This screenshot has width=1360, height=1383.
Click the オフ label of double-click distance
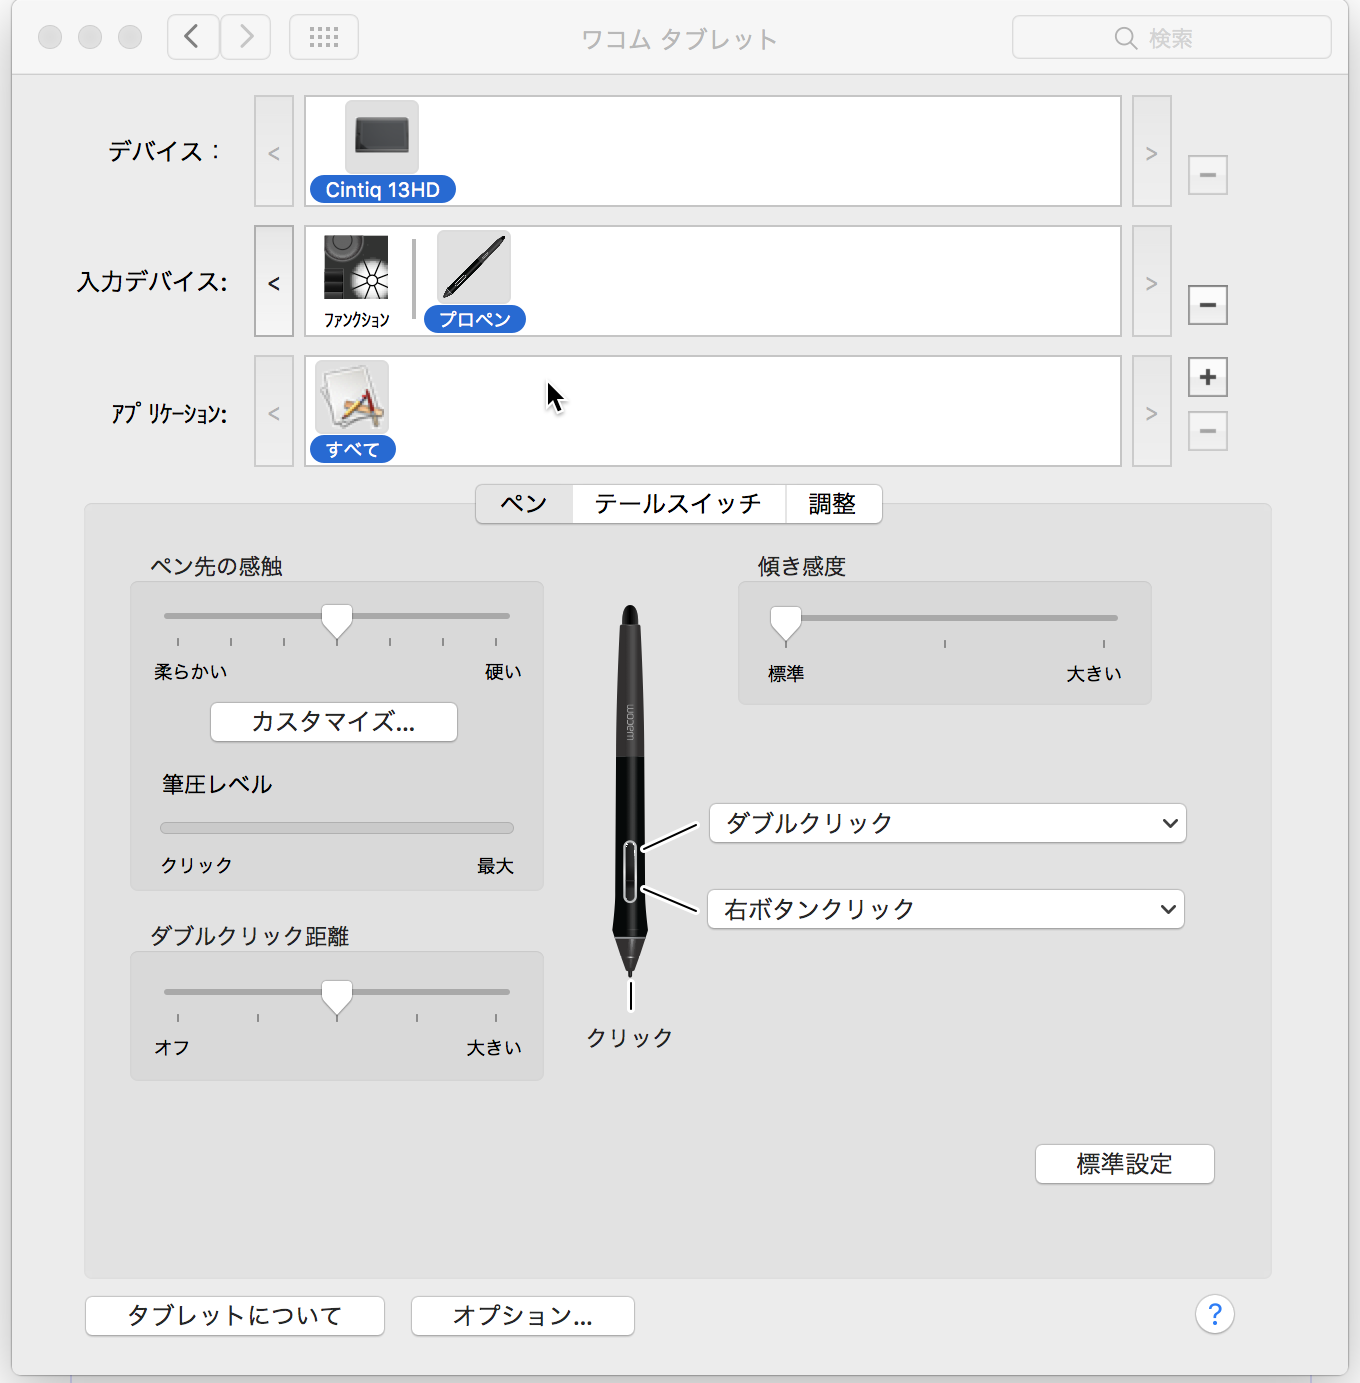(x=172, y=1048)
